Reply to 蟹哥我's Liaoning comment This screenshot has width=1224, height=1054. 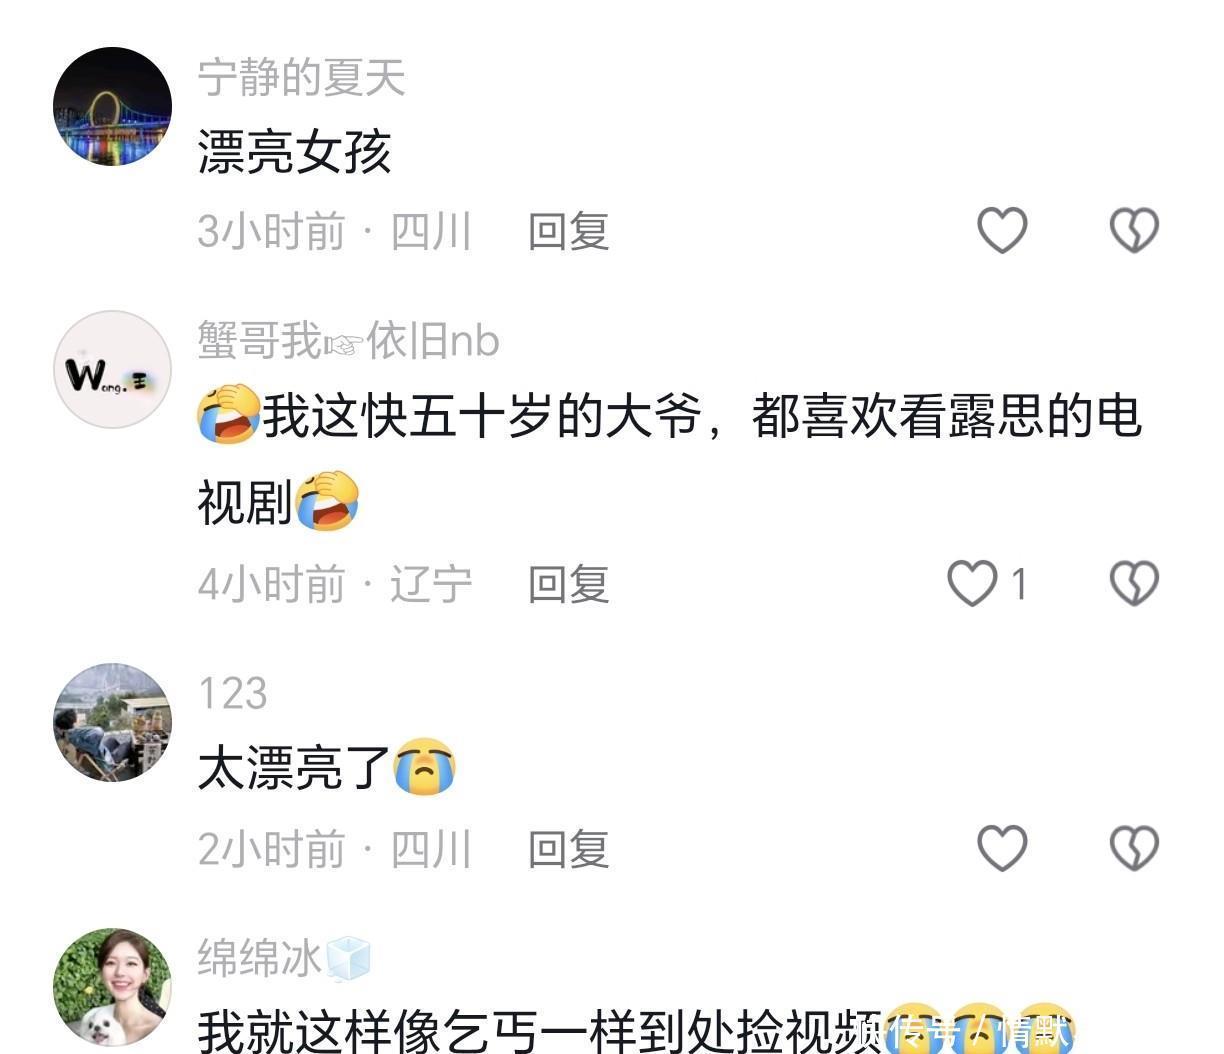click(569, 584)
